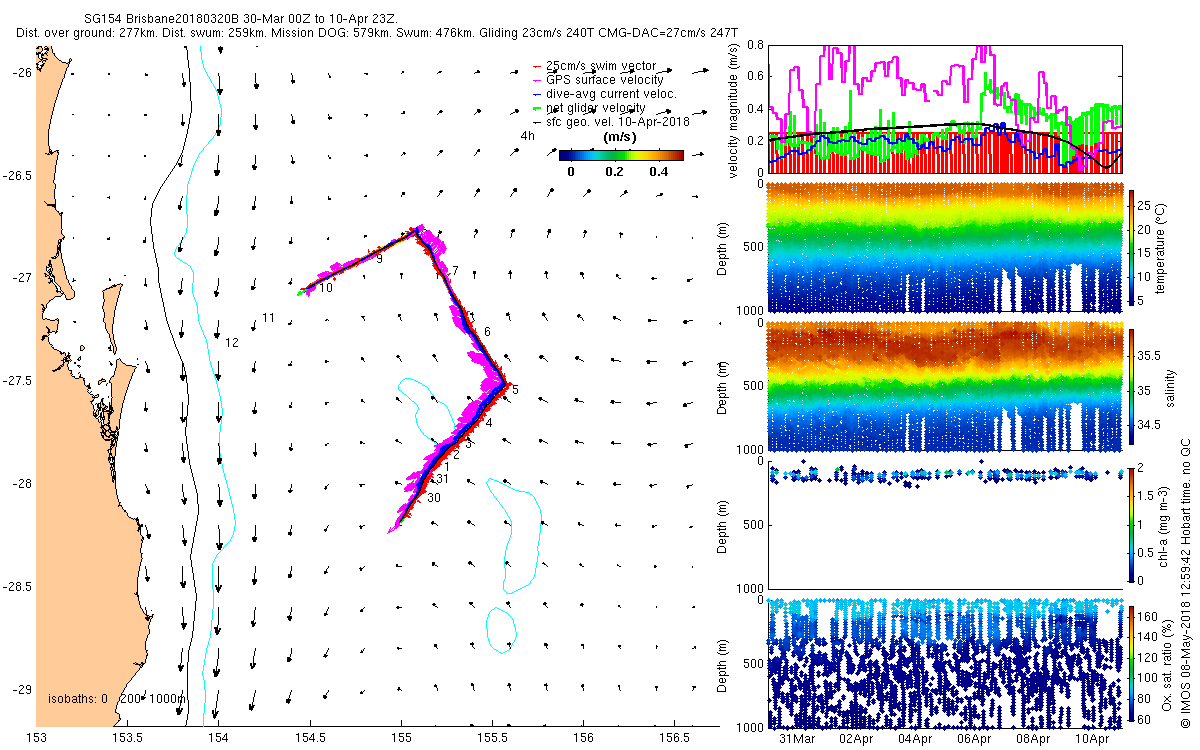Click day marker "7" on glider track
The image size is (1200, 750).
(455, 271)
